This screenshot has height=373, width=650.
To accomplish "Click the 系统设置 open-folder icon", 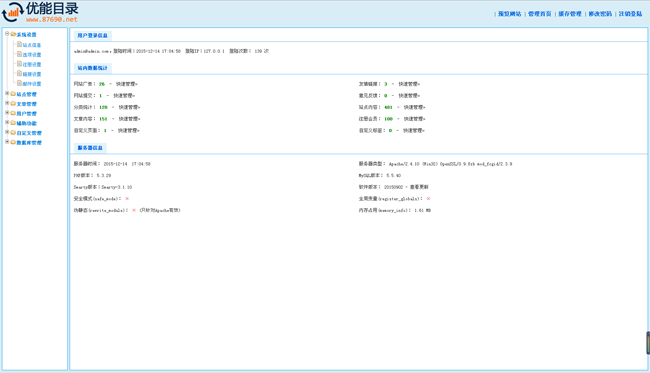I will pyautogui.click(x=13, y=34).
